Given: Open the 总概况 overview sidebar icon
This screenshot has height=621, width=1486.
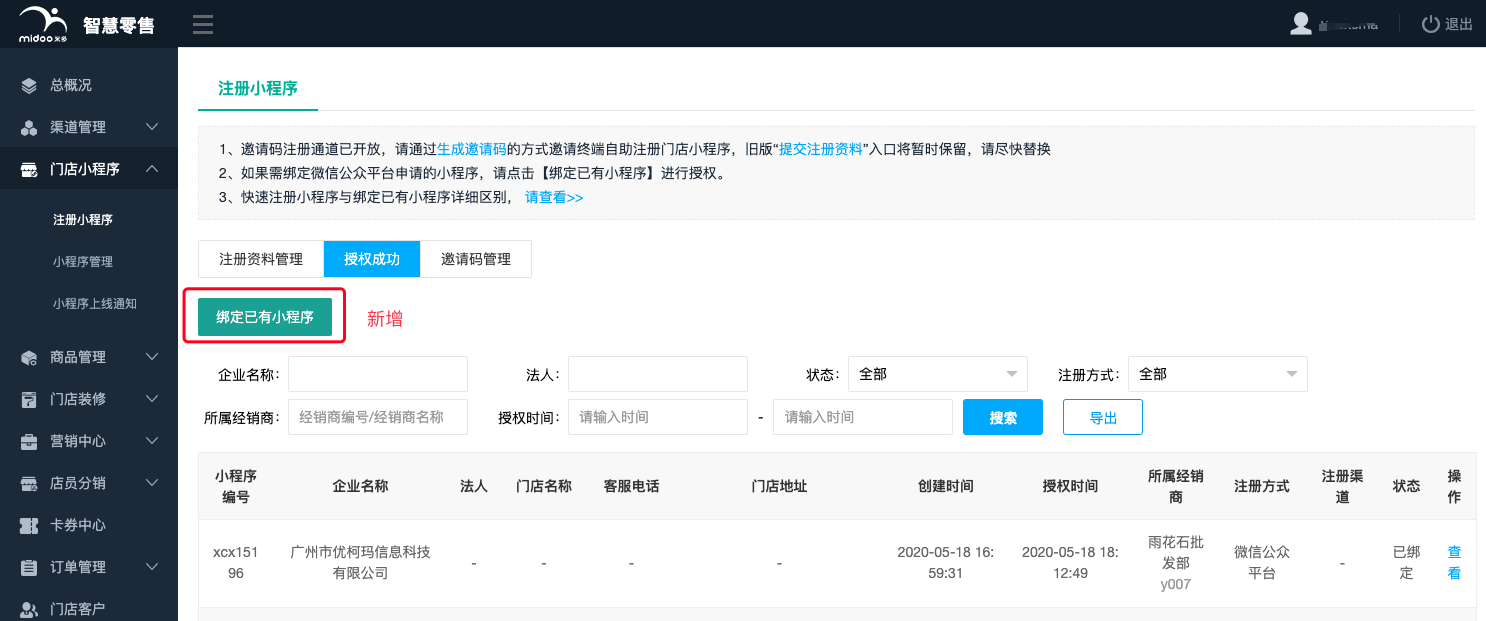Looking at the screenshot, I should [x=30, y=86].
